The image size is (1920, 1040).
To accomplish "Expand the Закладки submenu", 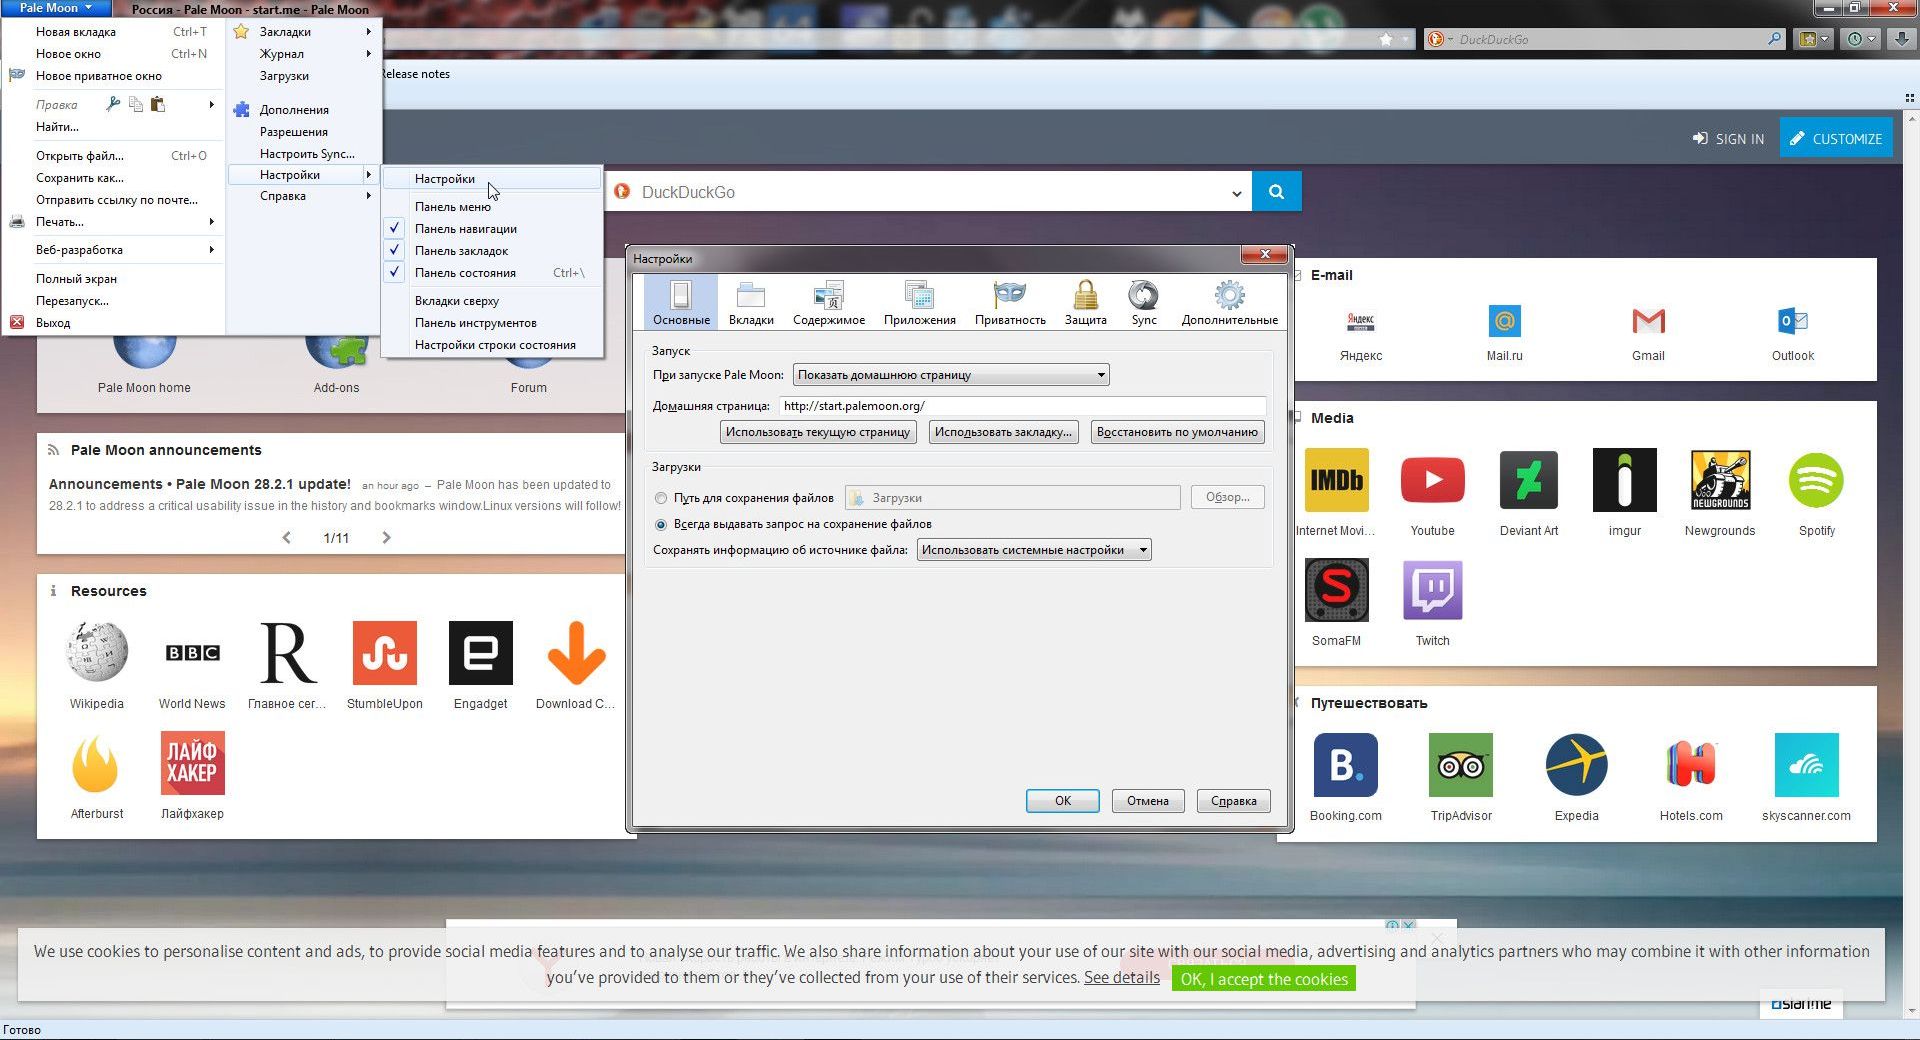I will [304, 32].
